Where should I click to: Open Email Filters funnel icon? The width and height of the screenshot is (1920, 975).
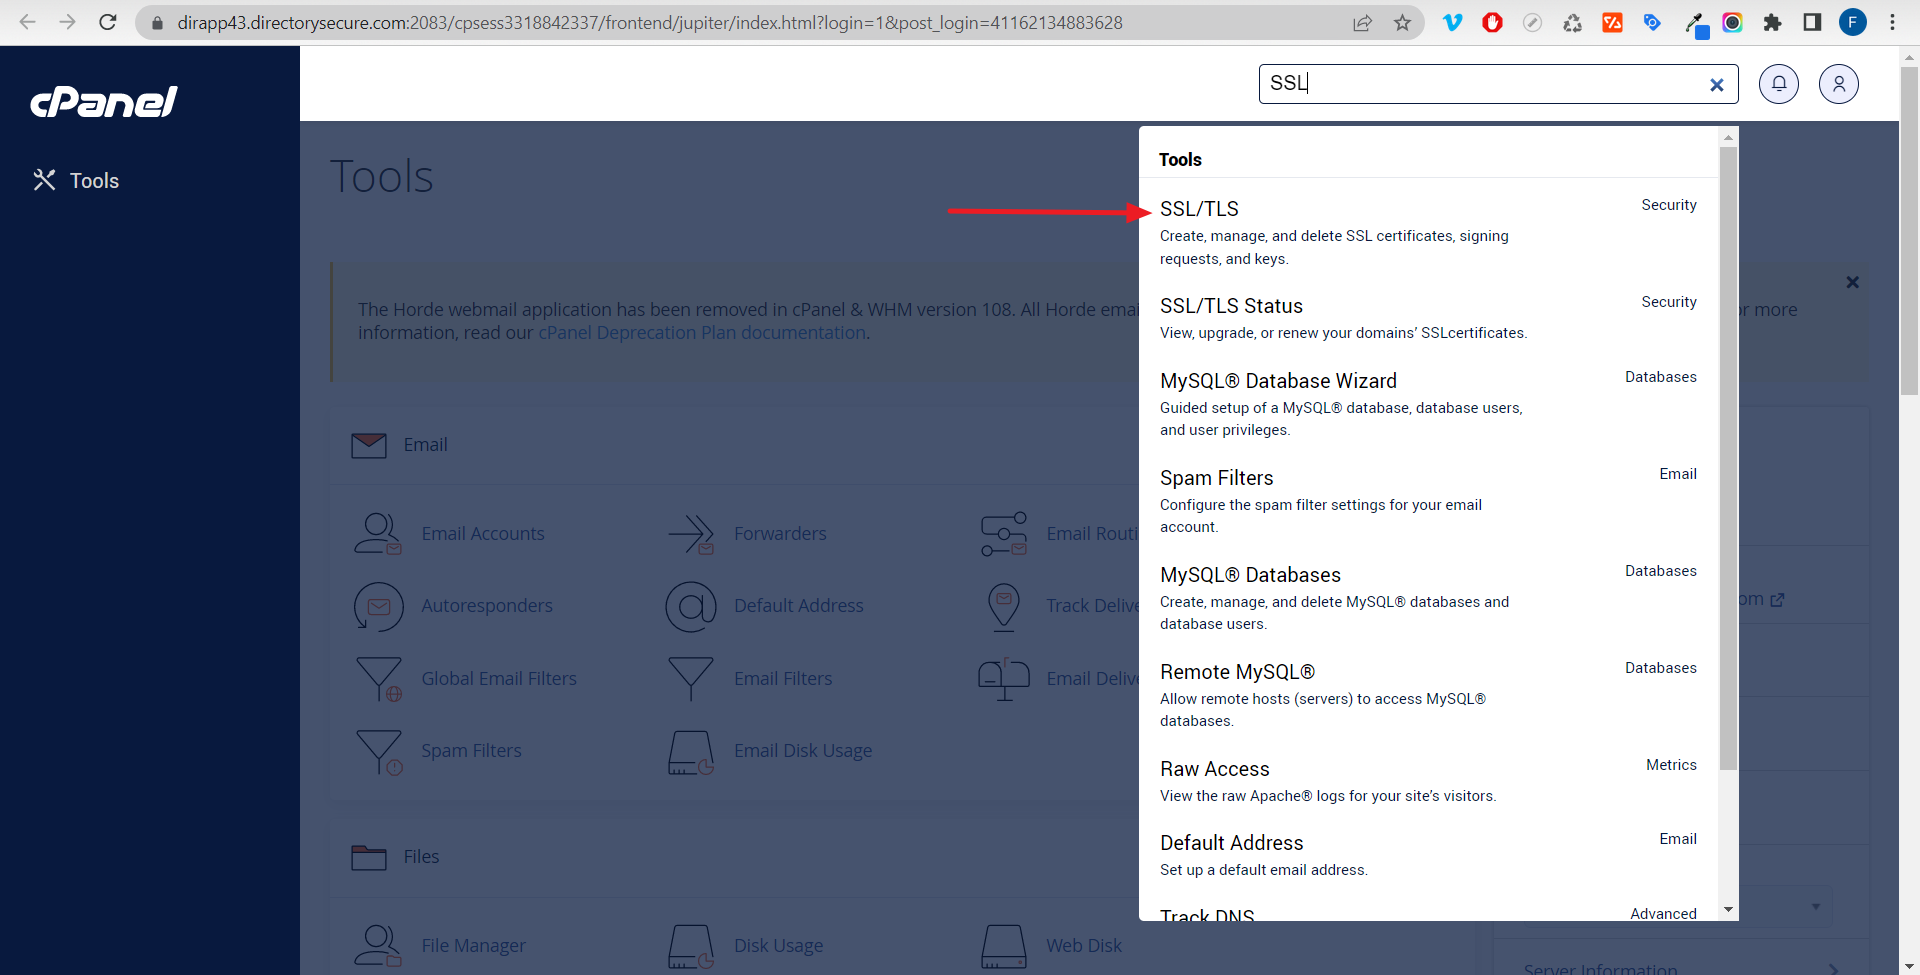click(x=691, y=679)
